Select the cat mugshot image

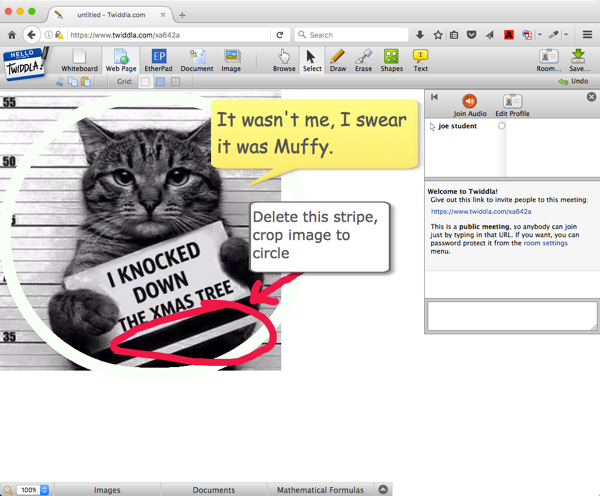point(140,230)
